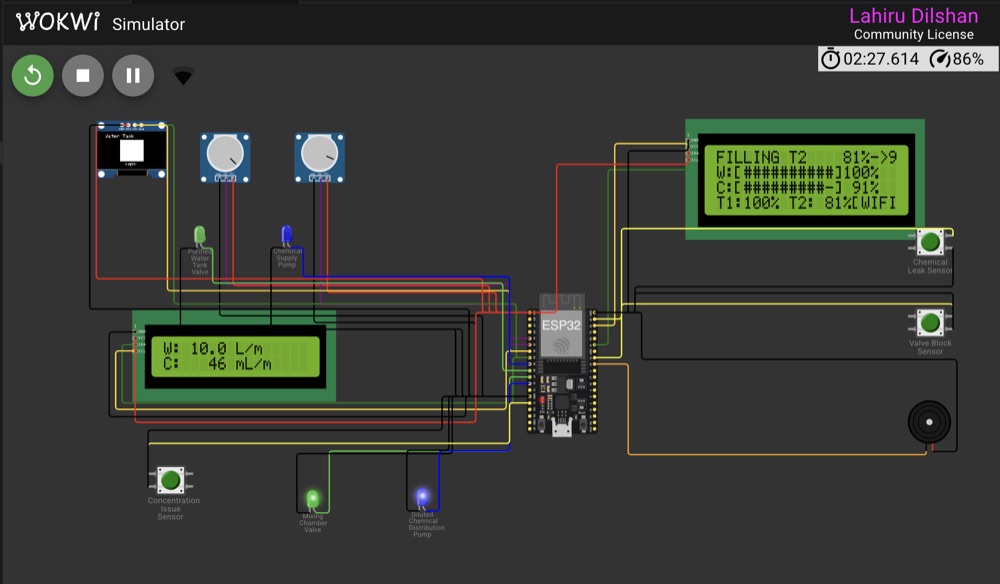Select the OLED Water Tank display

(131, 150)
